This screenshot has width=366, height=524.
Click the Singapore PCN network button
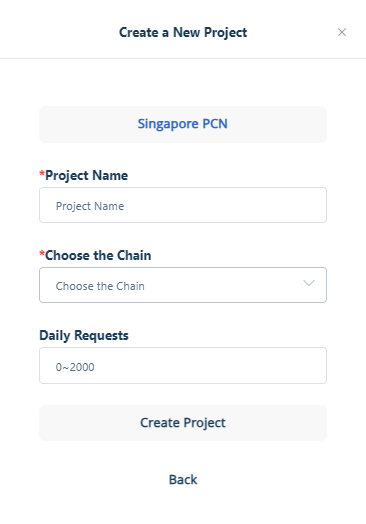tap(183, 124)
